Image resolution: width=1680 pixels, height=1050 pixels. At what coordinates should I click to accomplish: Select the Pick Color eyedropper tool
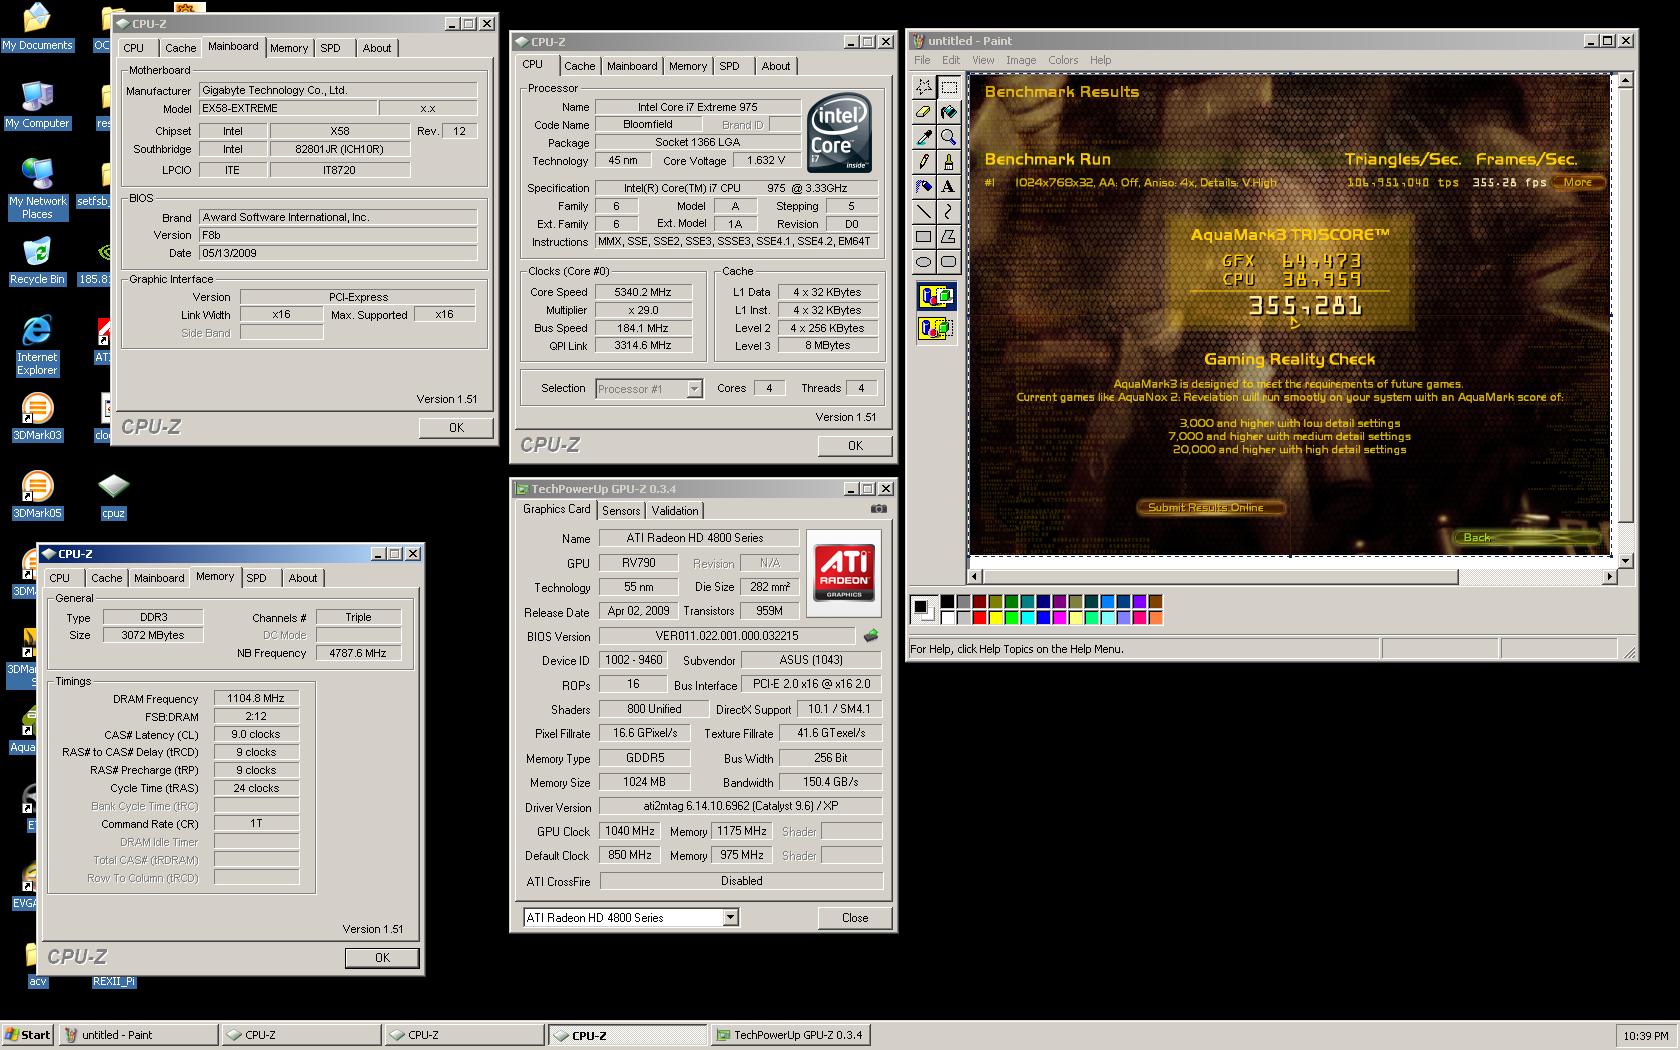924,137
